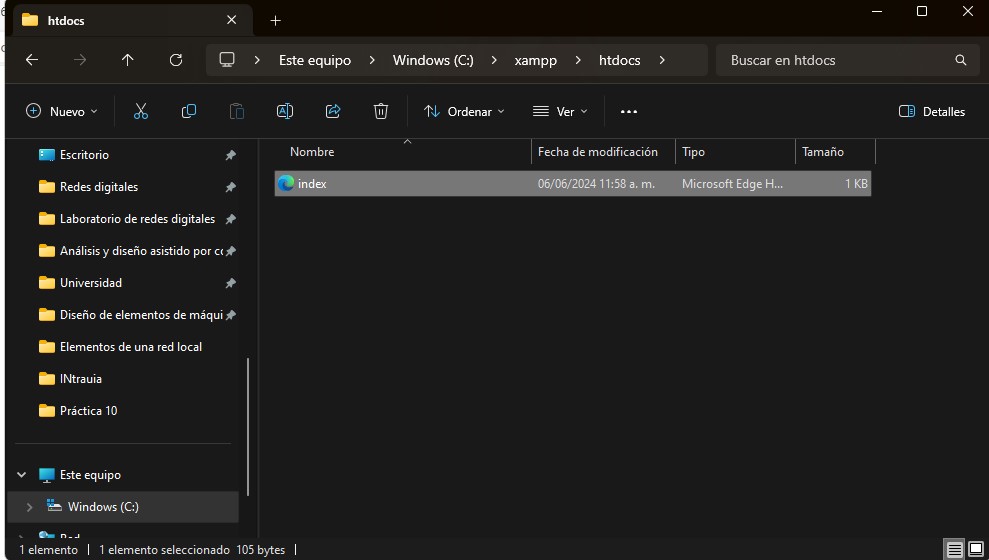
Task: Click the Copy icon in toolbar
Action: (x=189, y=112)
